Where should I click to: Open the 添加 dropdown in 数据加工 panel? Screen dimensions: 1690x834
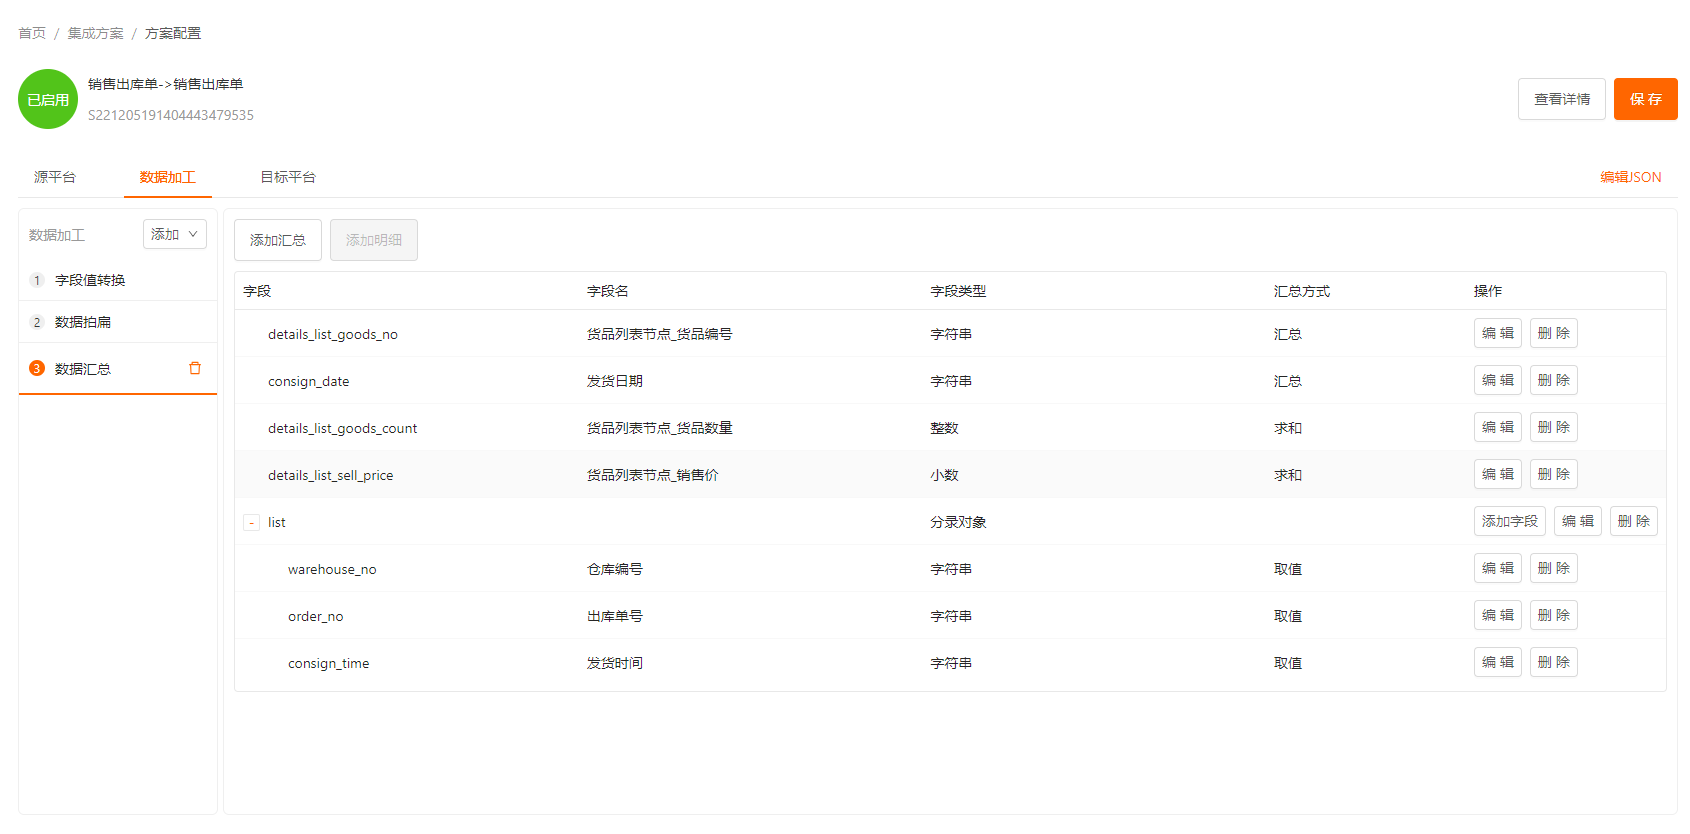pos(174,234)
